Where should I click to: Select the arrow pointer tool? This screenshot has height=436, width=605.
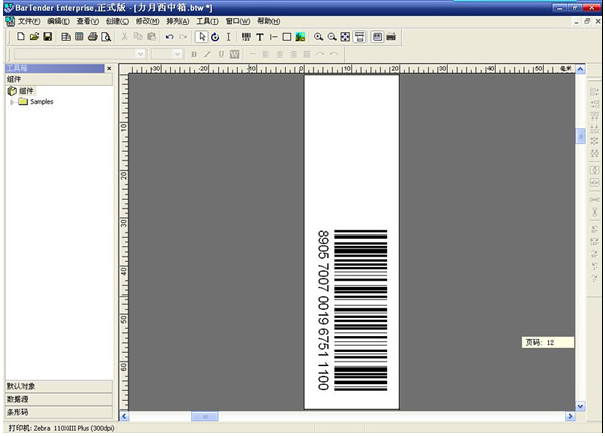(200, 37)
